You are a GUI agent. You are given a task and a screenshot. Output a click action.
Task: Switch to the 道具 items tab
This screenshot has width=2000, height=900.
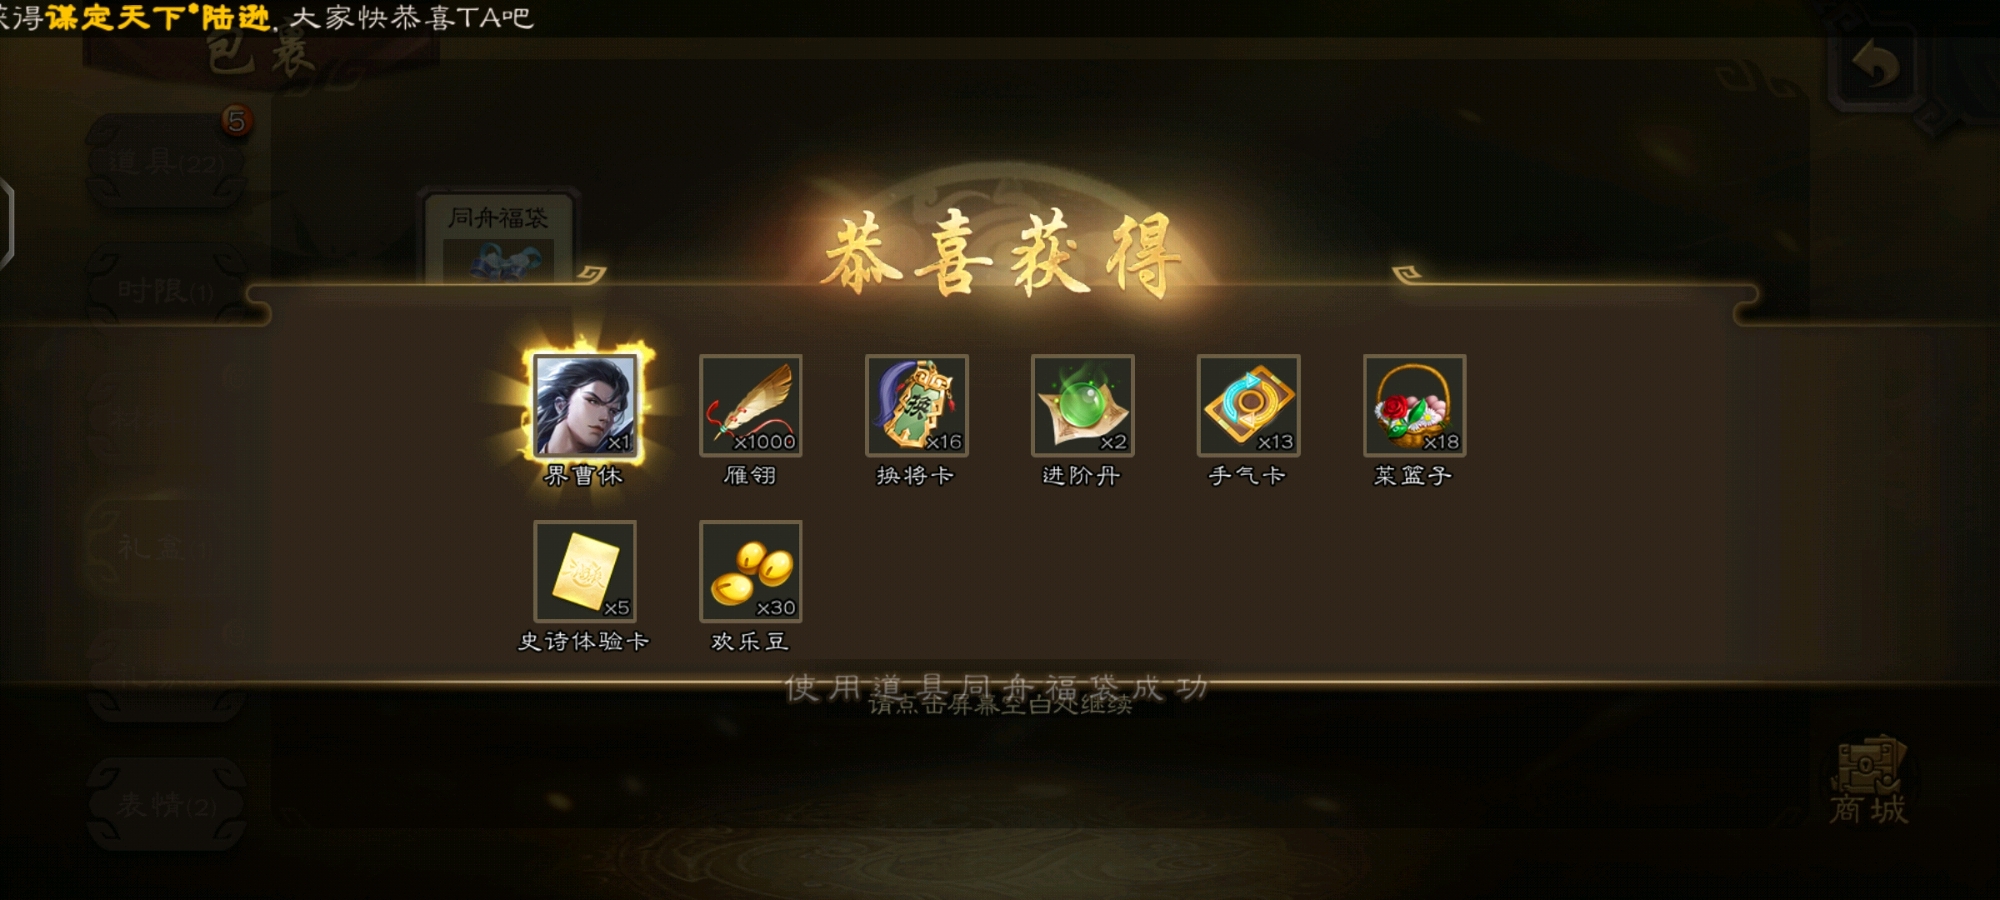[167, 162]
